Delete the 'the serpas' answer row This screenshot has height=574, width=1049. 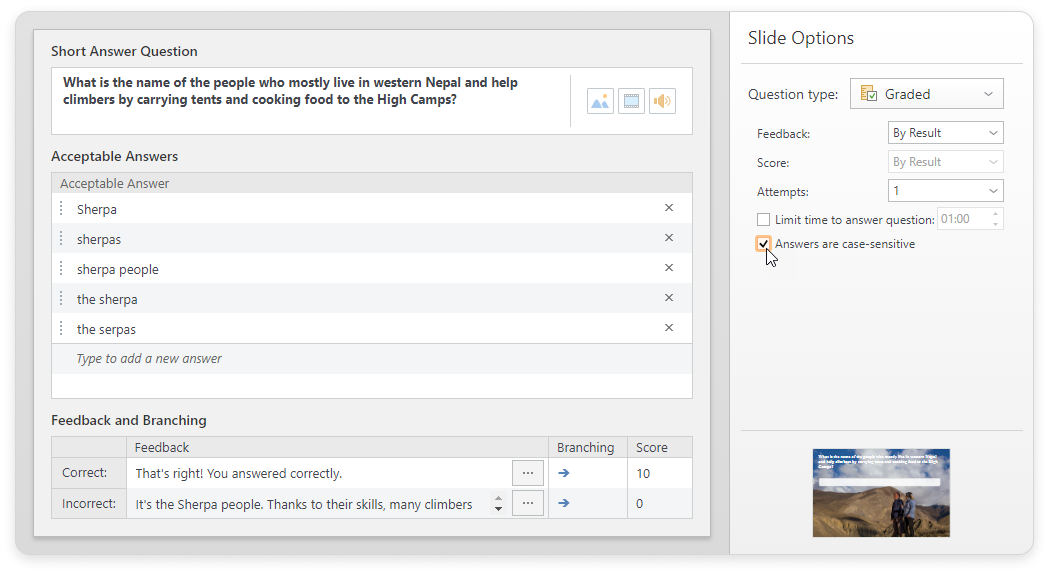coord(669,328)
